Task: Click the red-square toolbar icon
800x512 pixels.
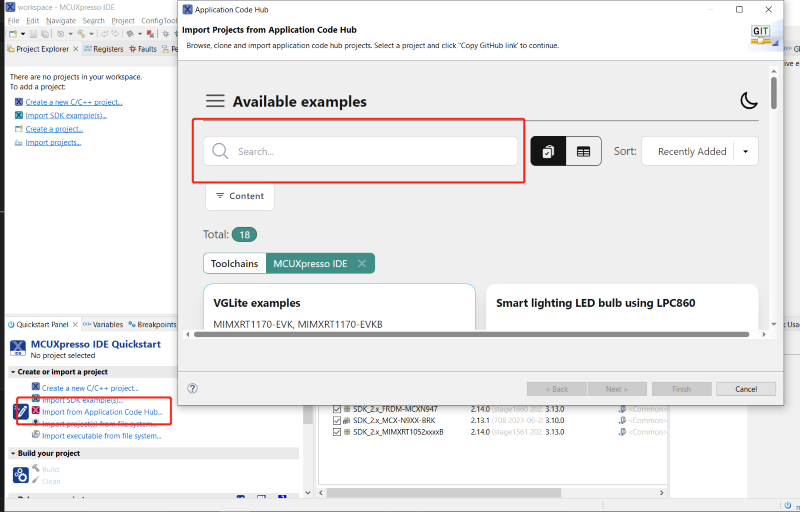Action: point(150,34)
